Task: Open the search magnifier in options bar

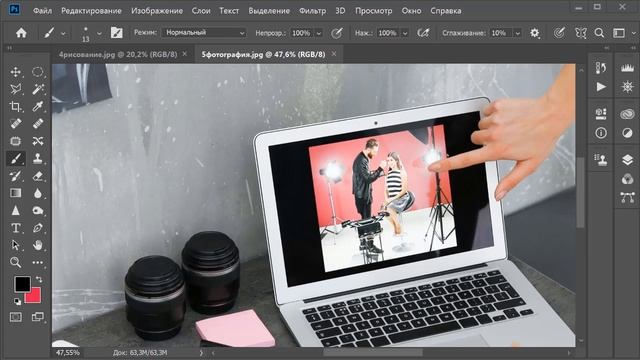Action: tap(599, 33)
